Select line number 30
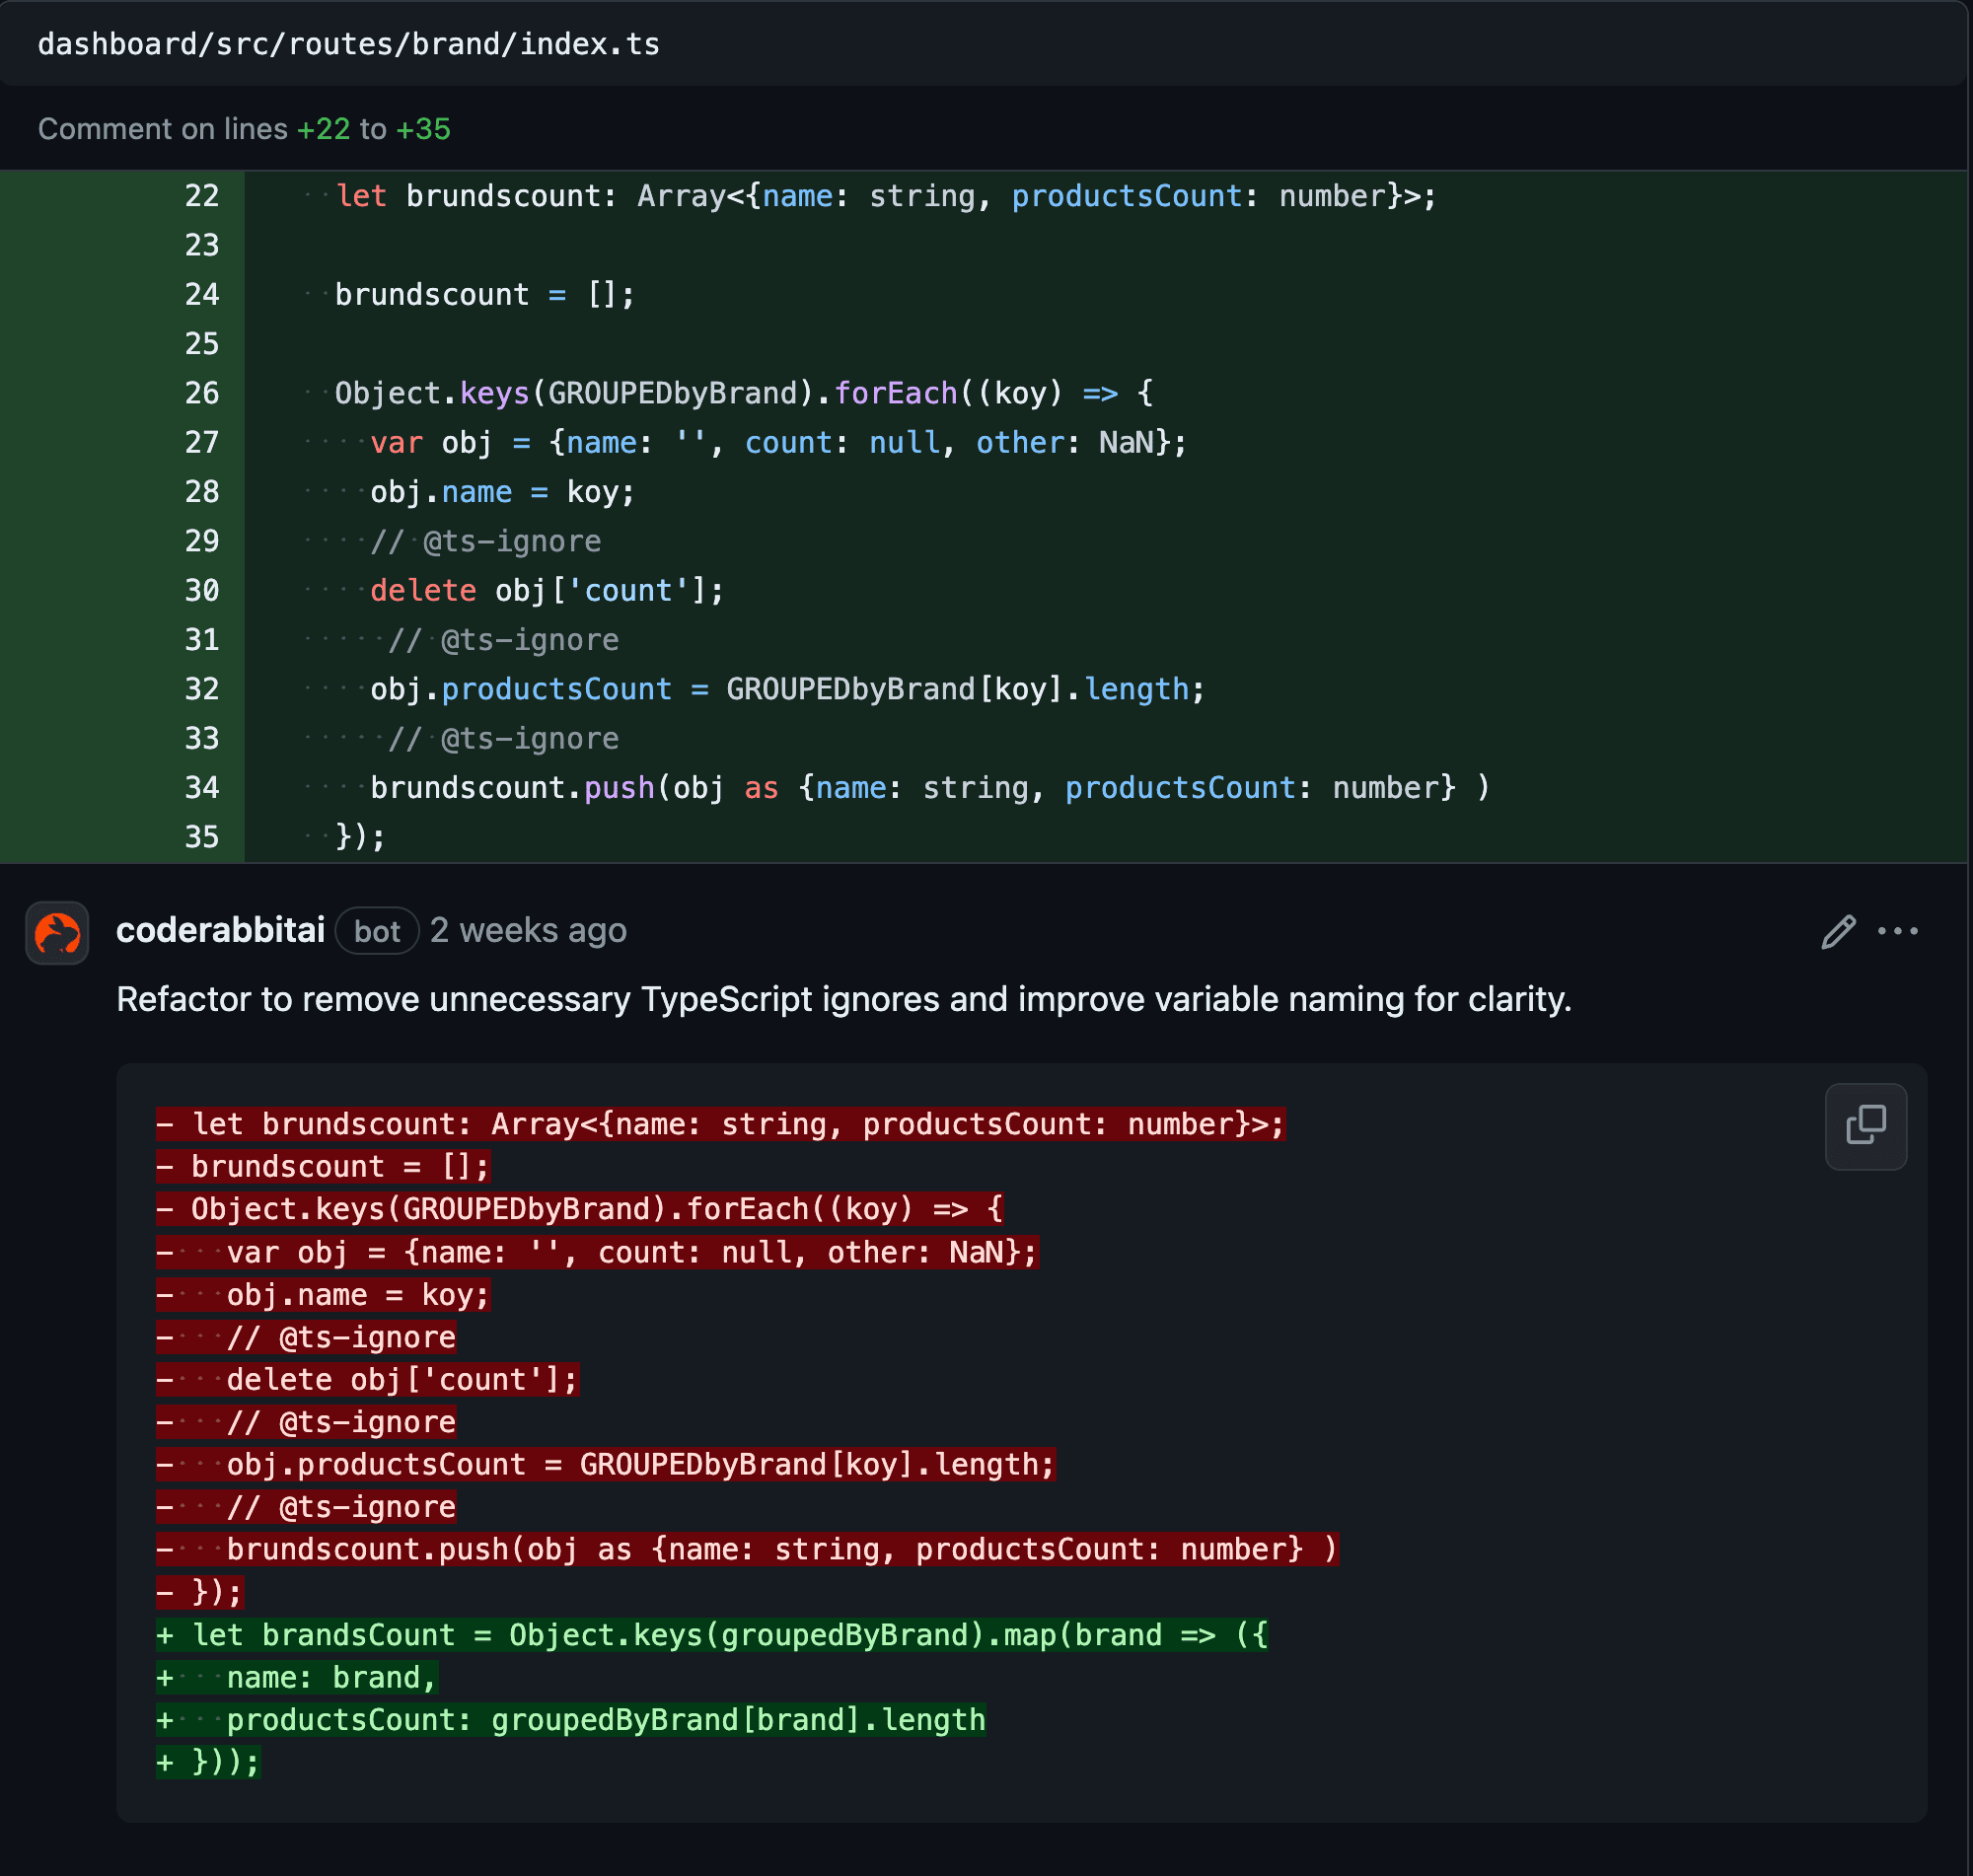Viewport: 1973px width, 1876px height. pos(202,590)
